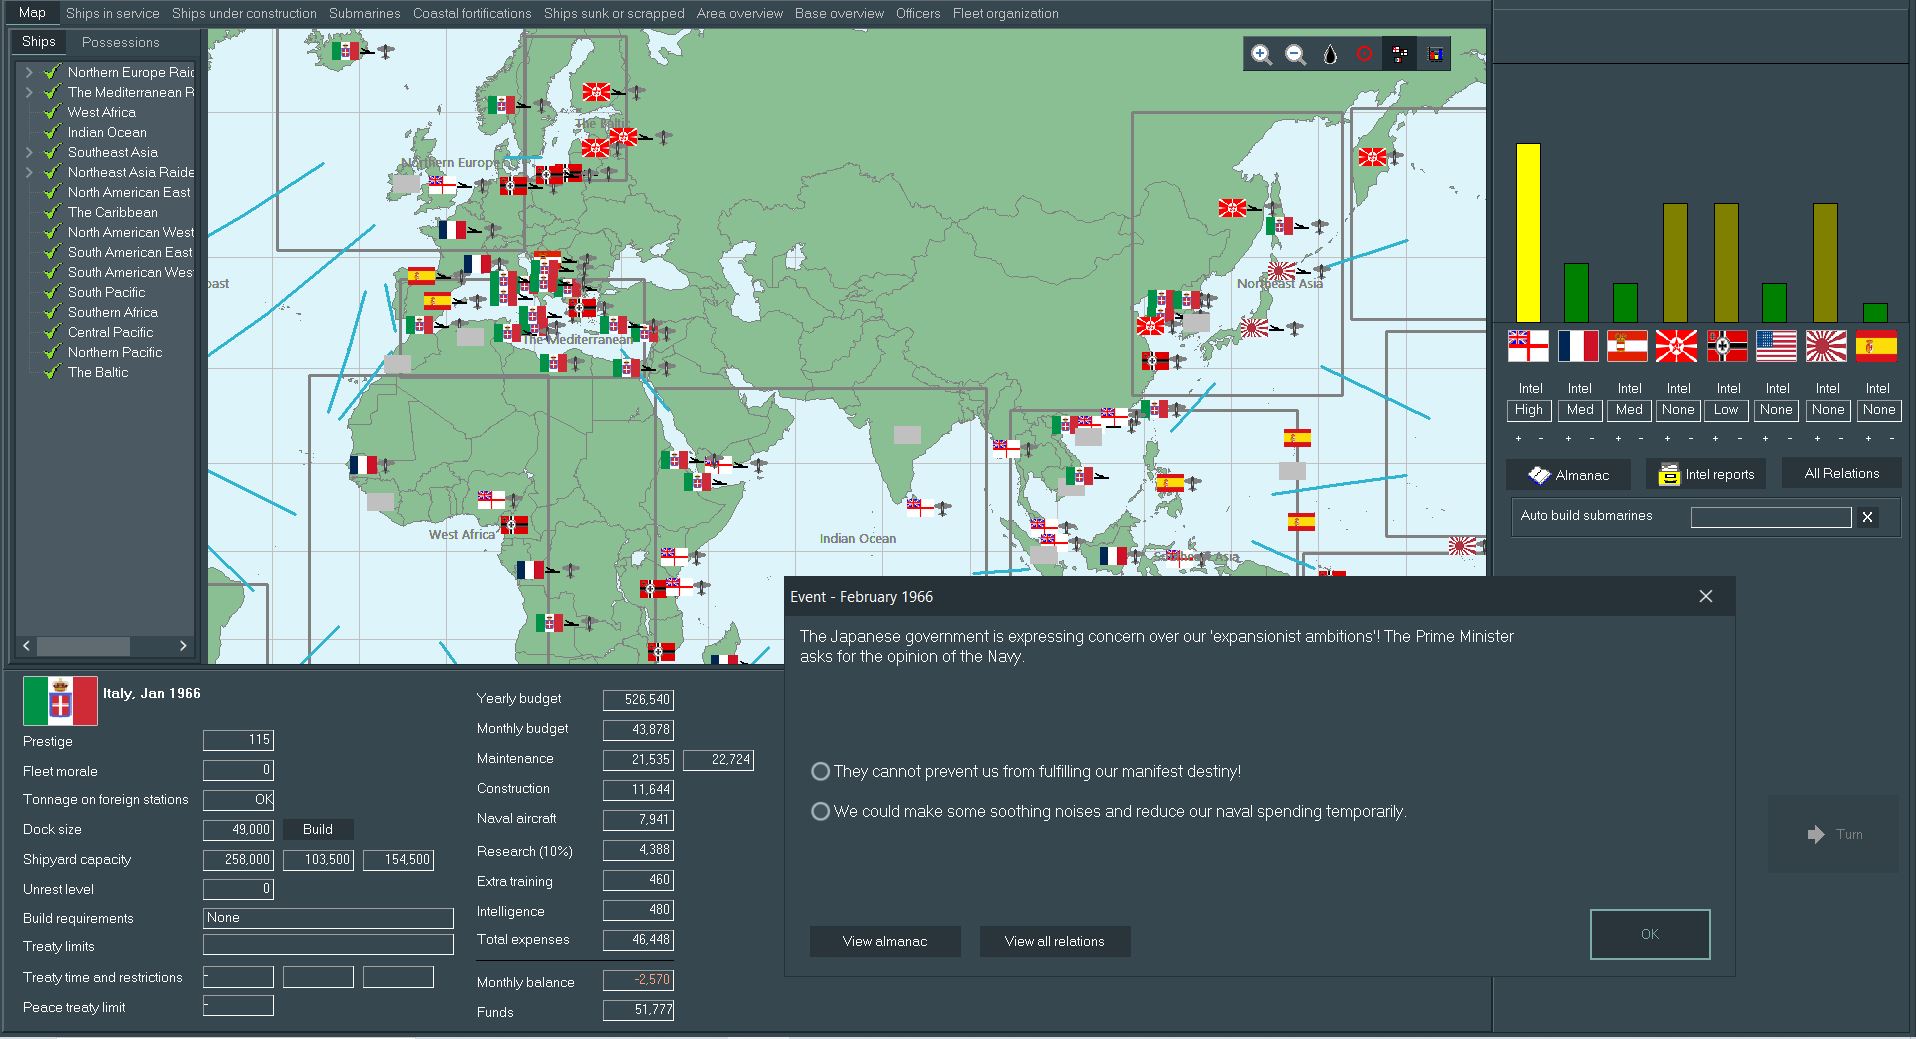Screen dimensions: 1916x1039
Task: Expand the Southeast Asia tree node
Action: (29, 152)
